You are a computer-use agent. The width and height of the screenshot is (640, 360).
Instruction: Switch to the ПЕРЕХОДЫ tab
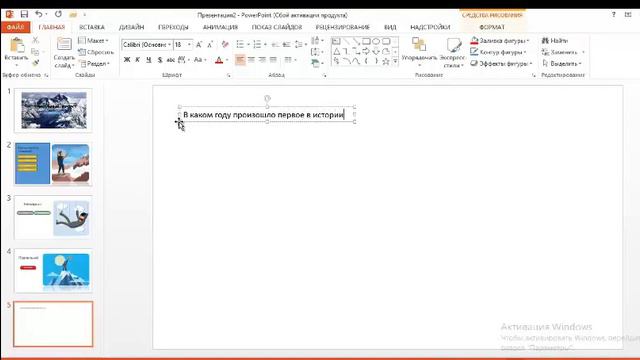173,27
